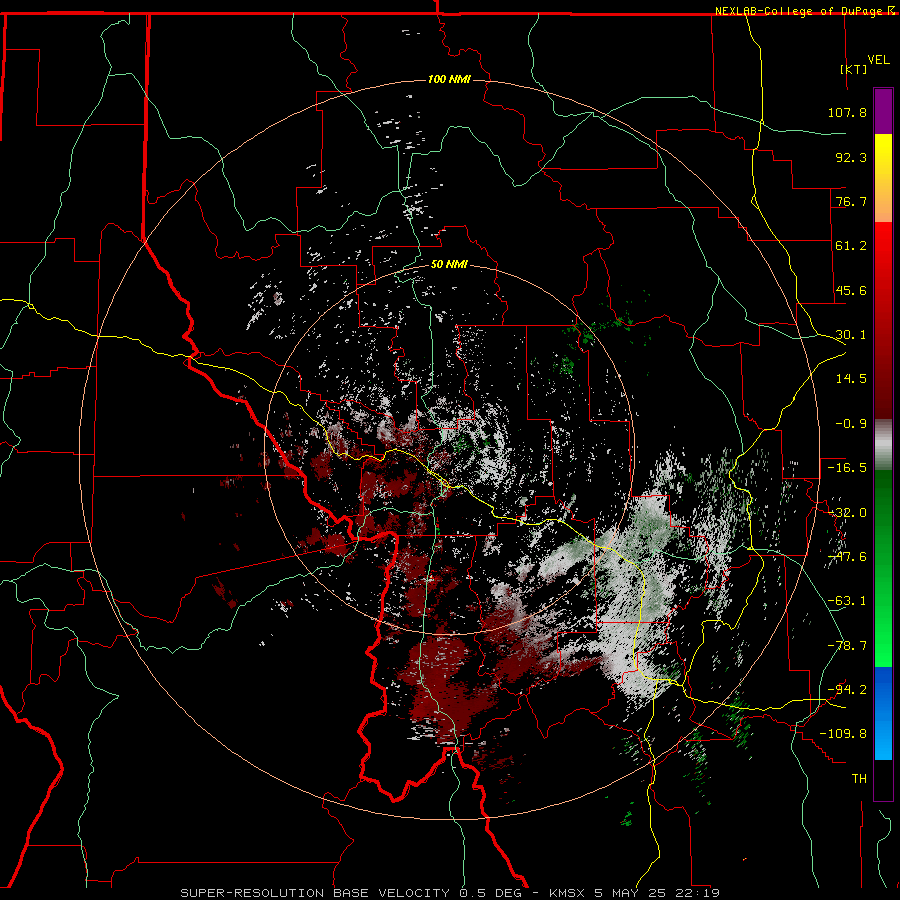The height and width of the screenshot is (900, 900).
Task: Pick the blue segment of the velocity color bar
Action: coord(883,713)
